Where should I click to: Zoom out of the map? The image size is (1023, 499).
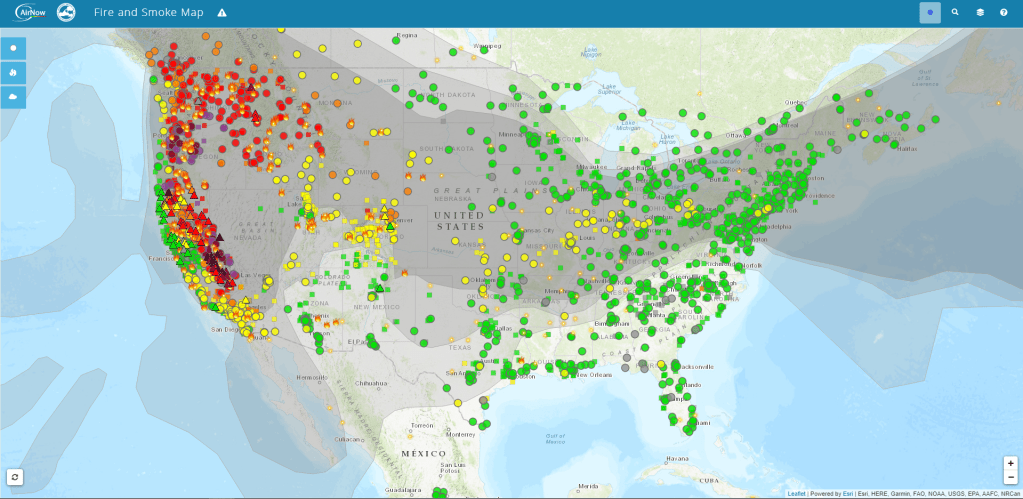(1010, 477)
